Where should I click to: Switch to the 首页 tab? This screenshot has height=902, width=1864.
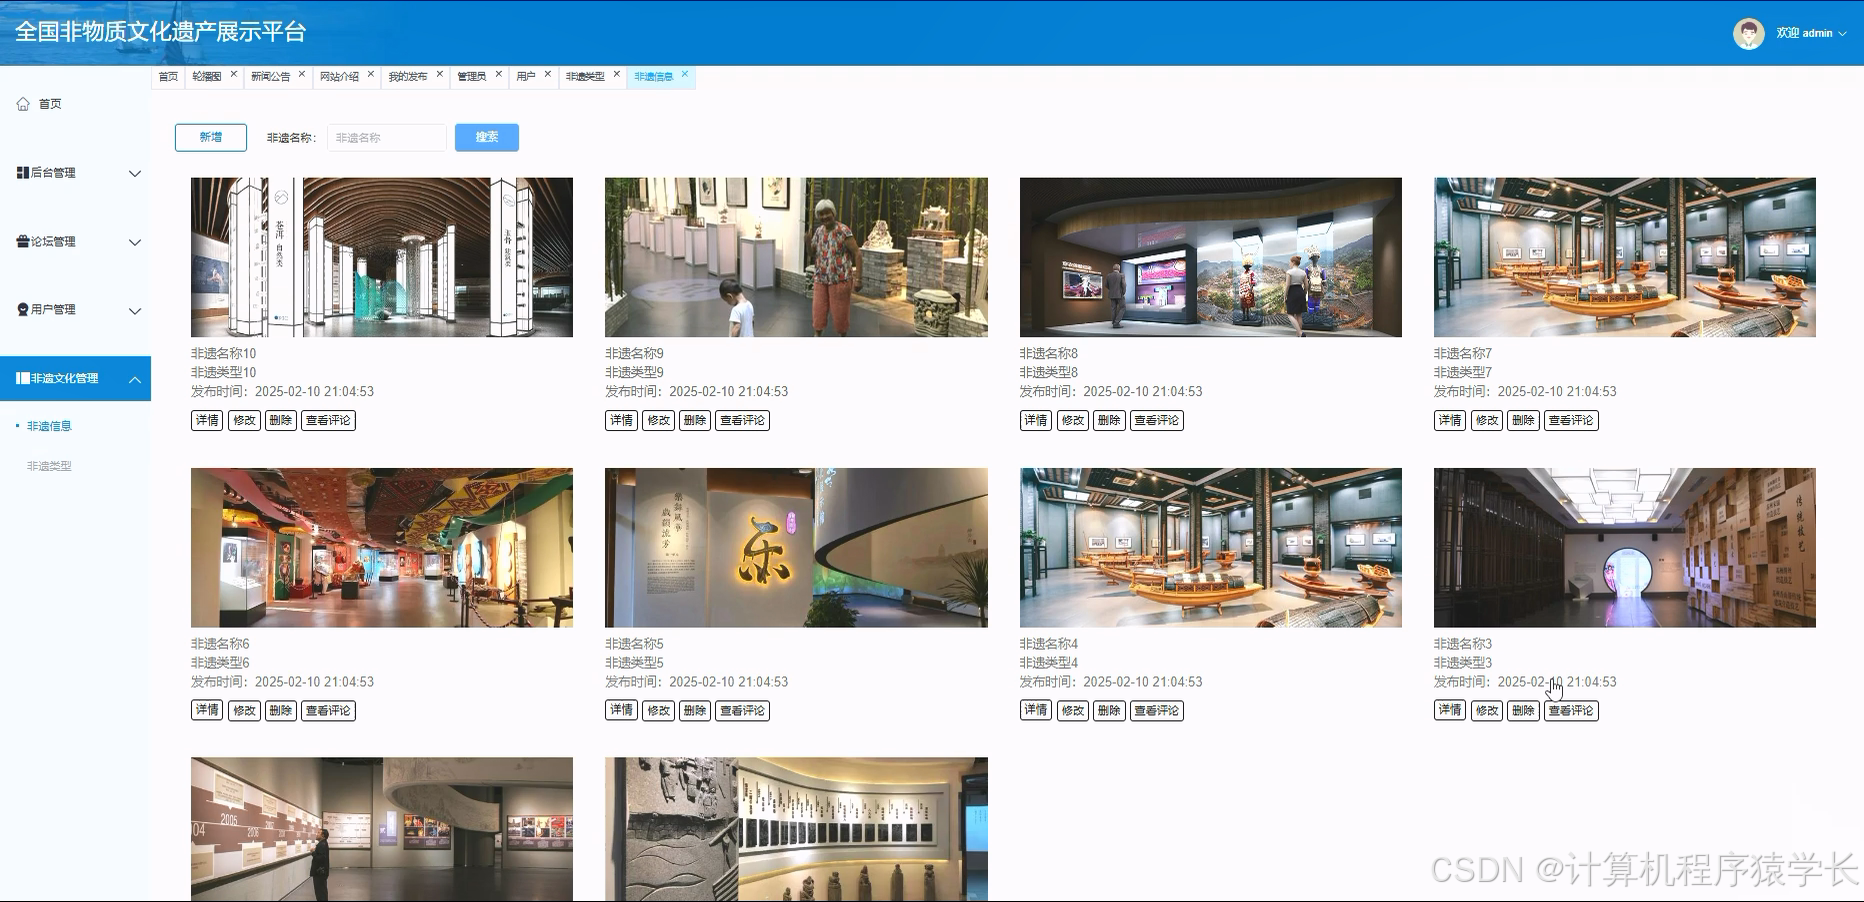[168, 77]
